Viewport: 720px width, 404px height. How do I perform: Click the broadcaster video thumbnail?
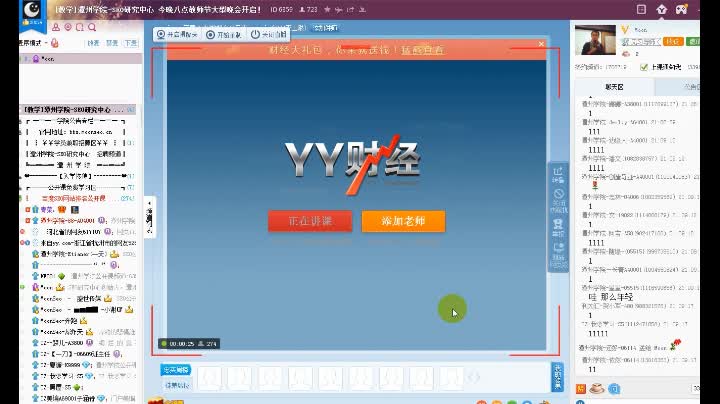pyautogui.click(x=595, y=40)
